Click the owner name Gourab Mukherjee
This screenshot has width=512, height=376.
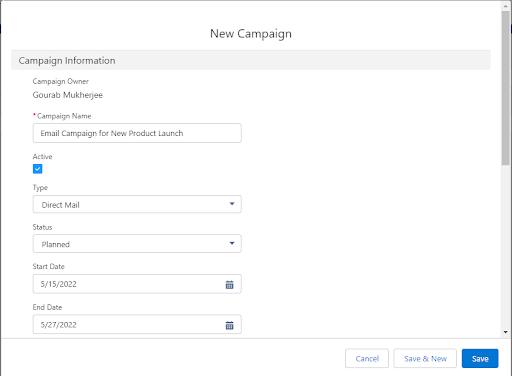click(x=68, y=95)
